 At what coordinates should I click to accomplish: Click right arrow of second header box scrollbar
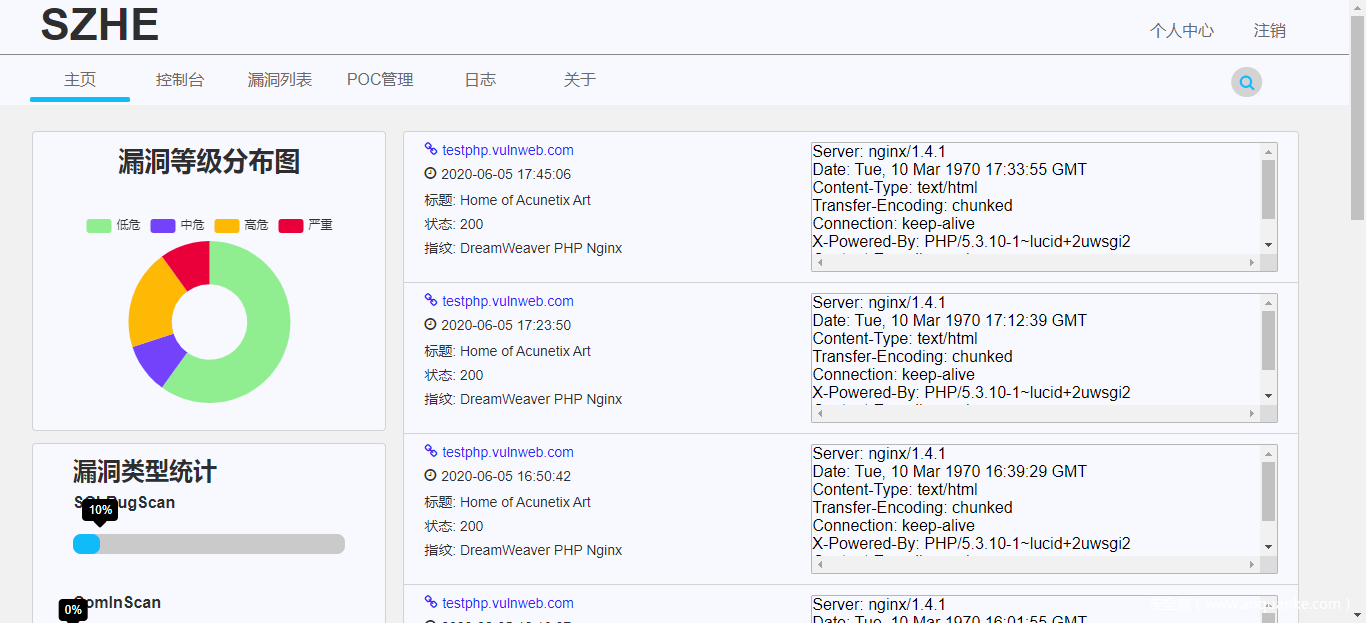tap(1251, 414)
